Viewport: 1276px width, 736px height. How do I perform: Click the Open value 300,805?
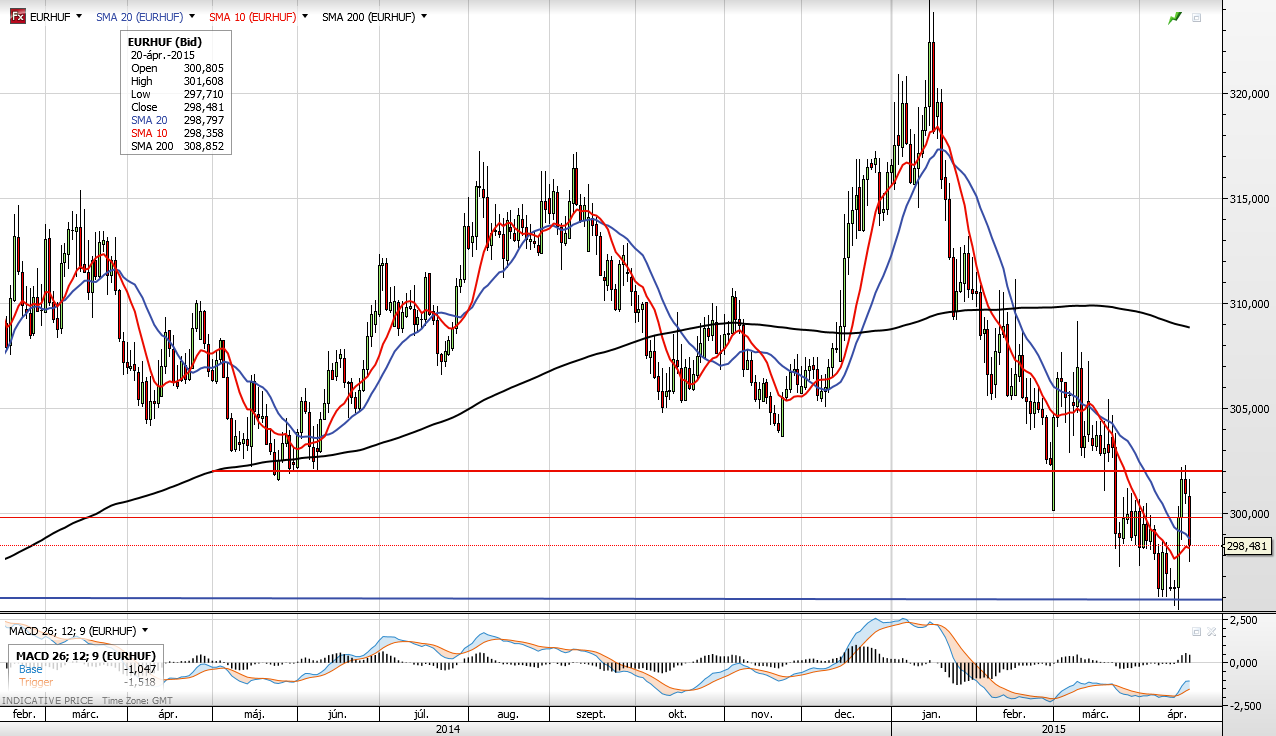click(x=204, y=68)
